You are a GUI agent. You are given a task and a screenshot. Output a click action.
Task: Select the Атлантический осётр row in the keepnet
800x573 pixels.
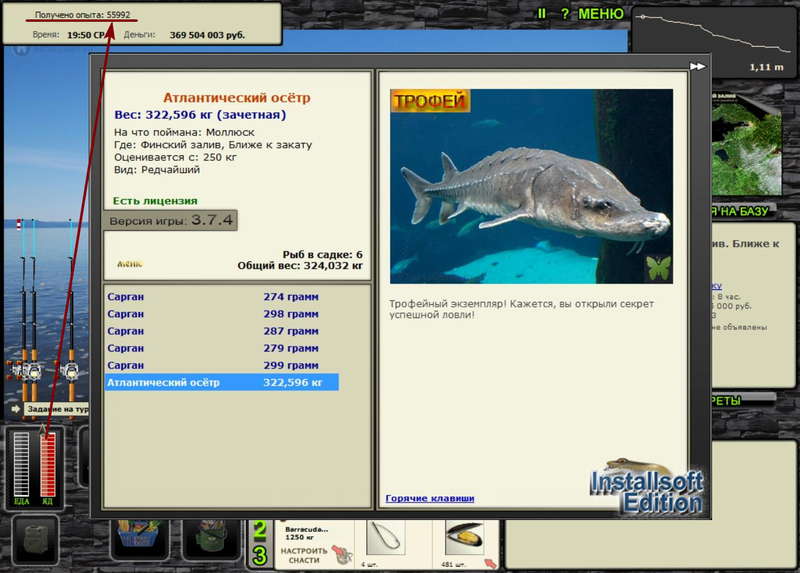tap(221, 382)
